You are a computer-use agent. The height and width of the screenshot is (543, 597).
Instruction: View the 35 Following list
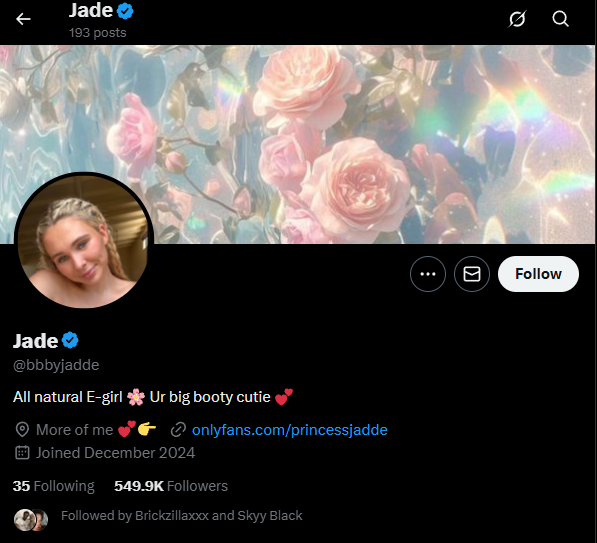pyautogui.click(x=53, y=486)
